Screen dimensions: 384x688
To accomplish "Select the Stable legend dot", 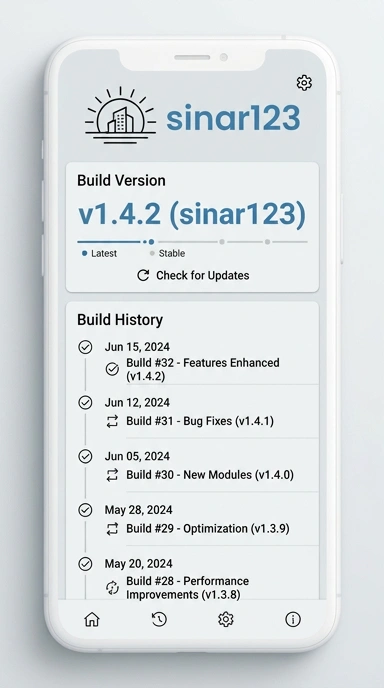I will coord(152,253).
